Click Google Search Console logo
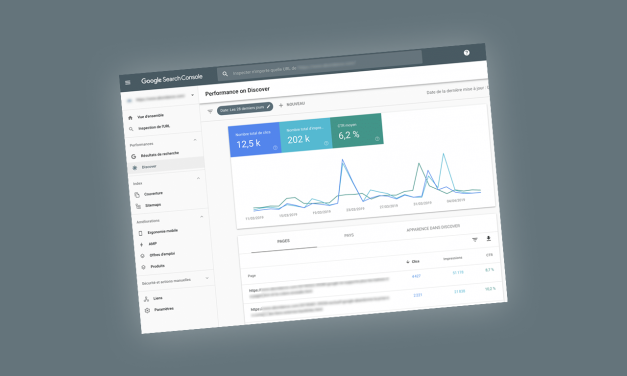 coord(172,79)
